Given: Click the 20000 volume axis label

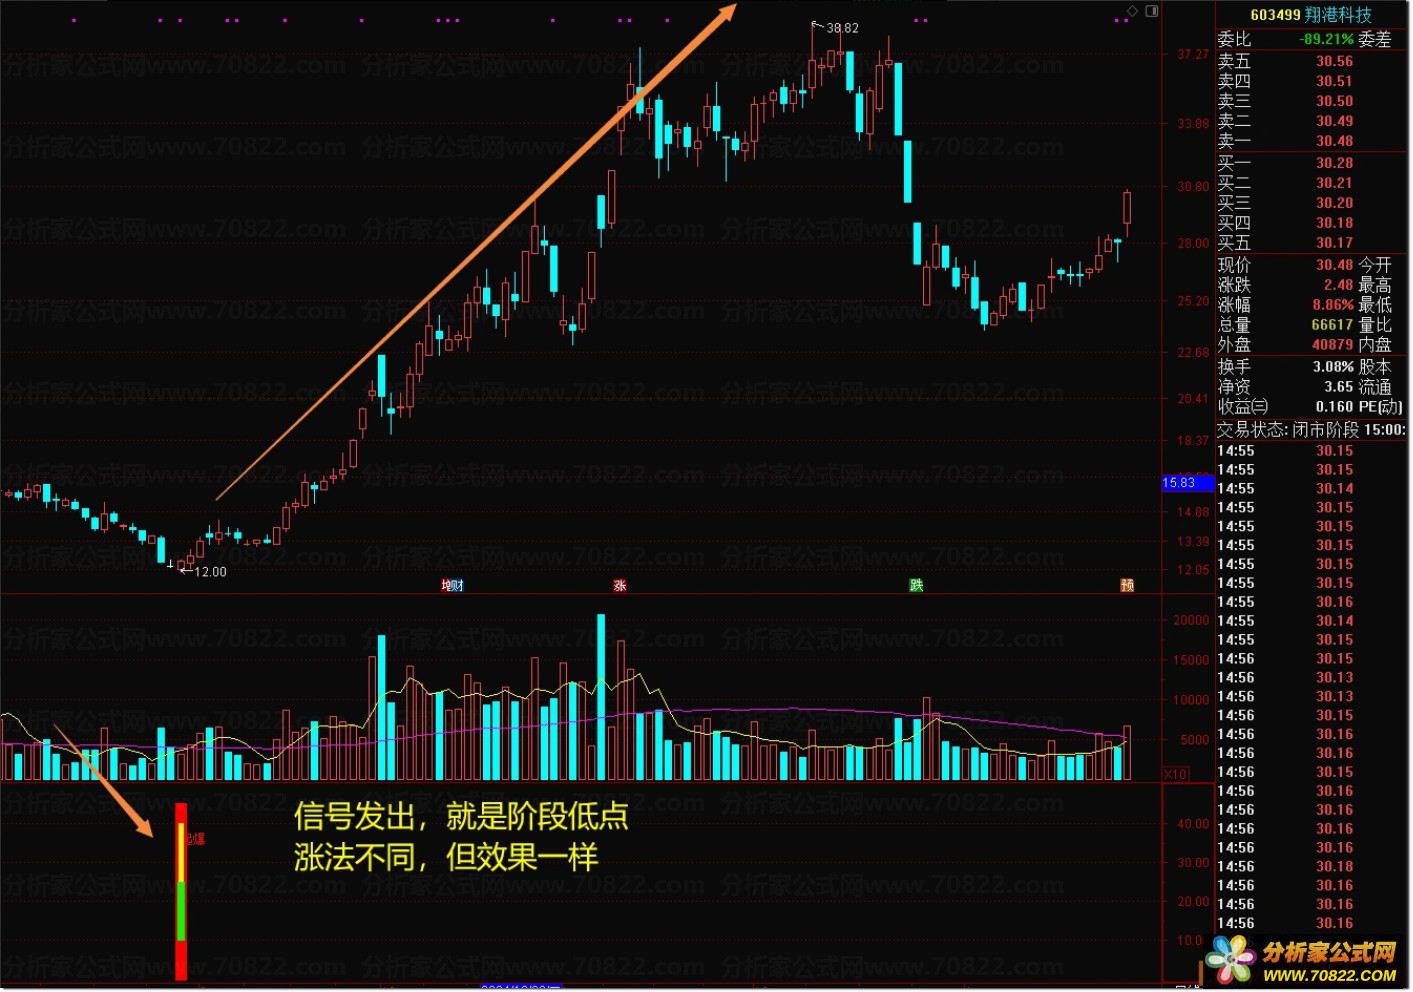Looking at the screenshot, I should pos(1191,621).
